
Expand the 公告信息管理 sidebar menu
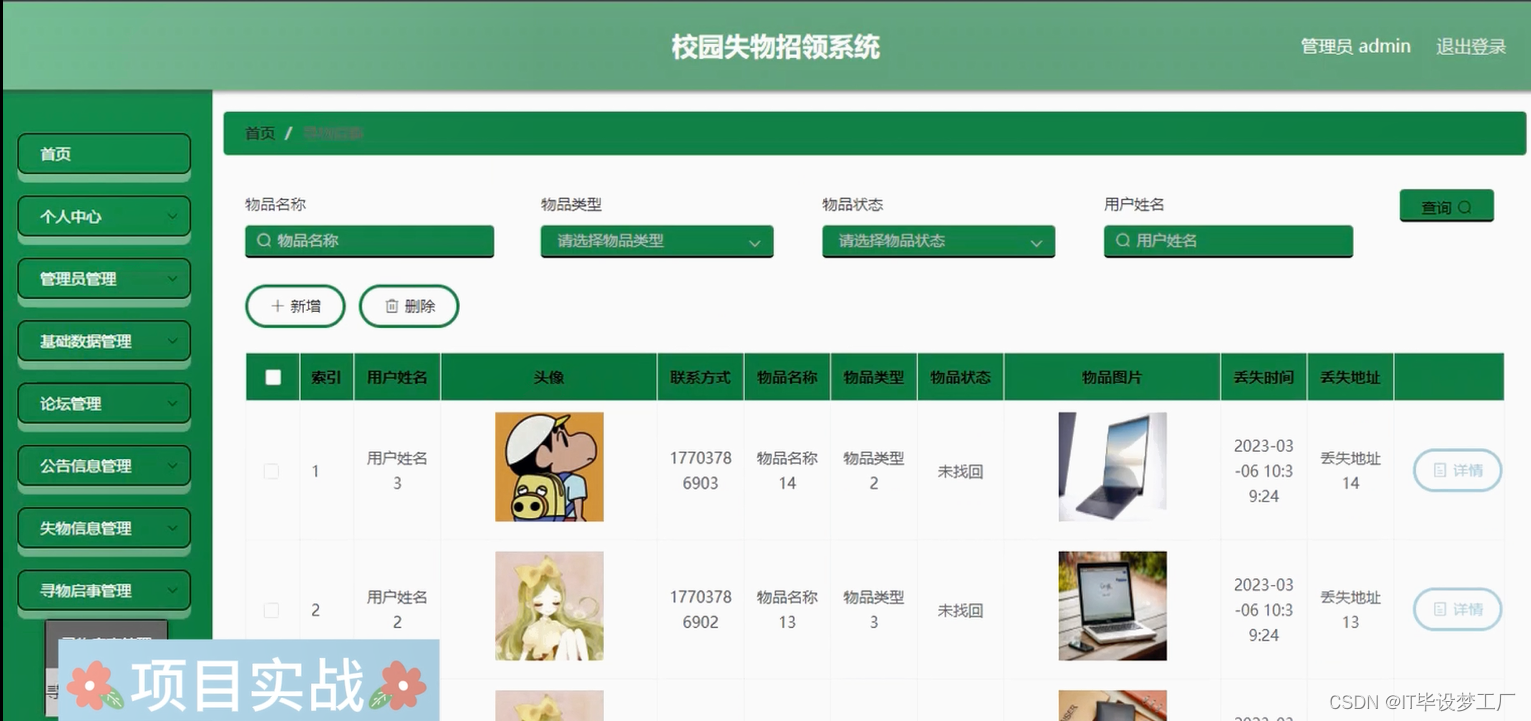(x=104, y=466)
